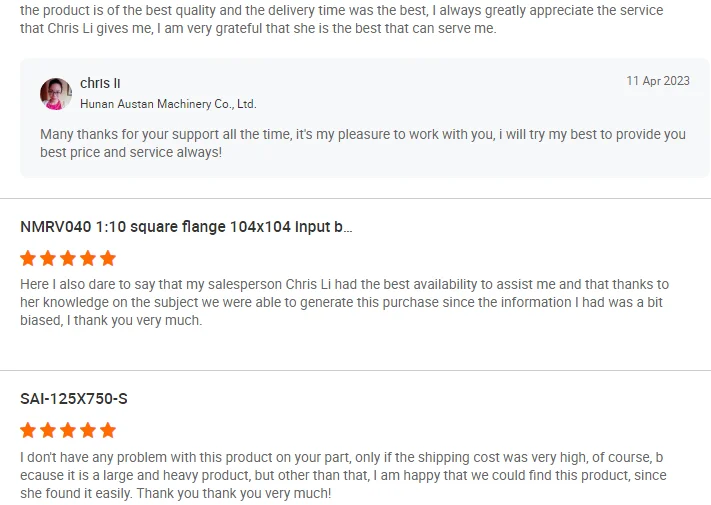Click fourth star of the NMRV040 review rating
Viewport: 711px width, 505px height.
[88, 258]
